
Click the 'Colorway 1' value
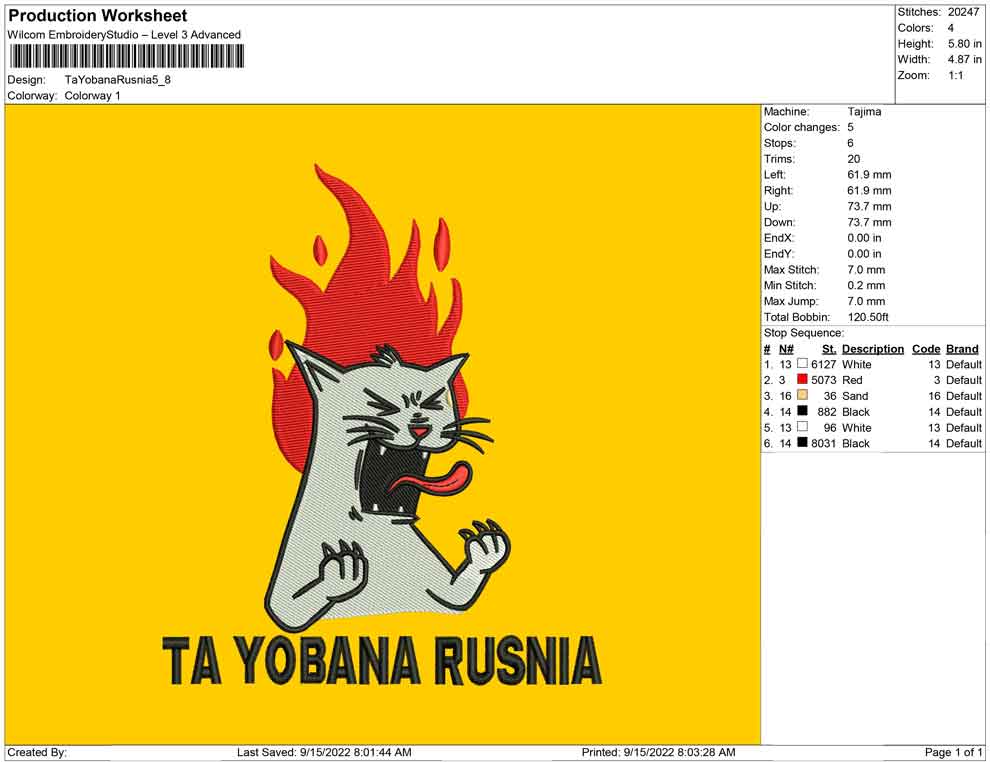click(92, 96)
